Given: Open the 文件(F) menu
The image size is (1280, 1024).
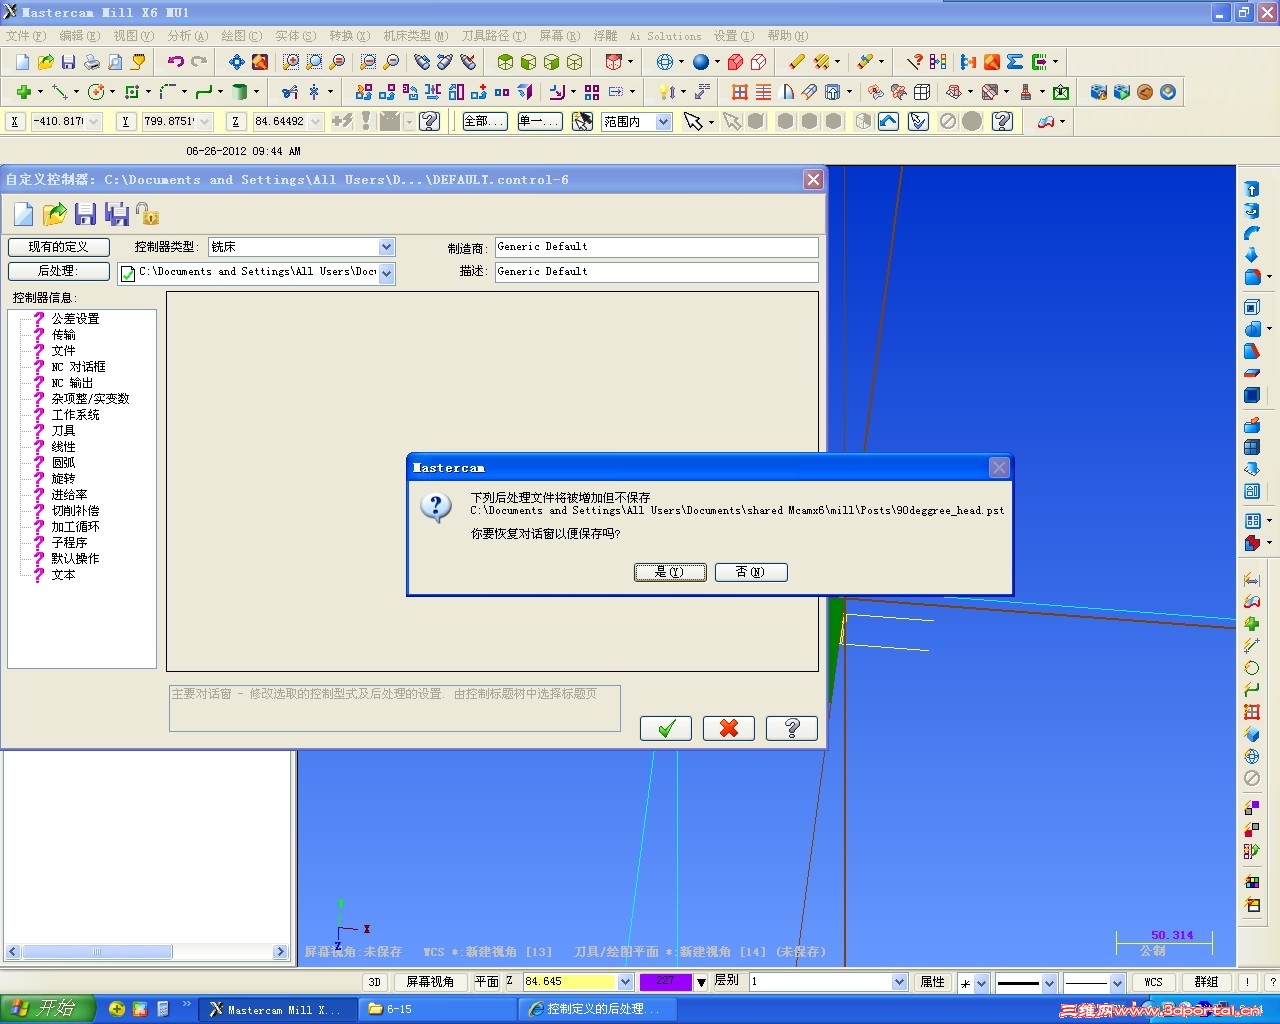Looking at the screenshot, I should click(26, 36).
